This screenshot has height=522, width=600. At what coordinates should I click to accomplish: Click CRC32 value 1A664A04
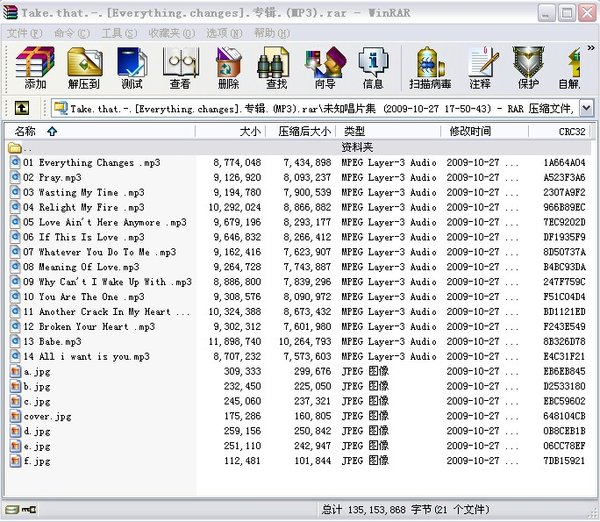(564, 163)
